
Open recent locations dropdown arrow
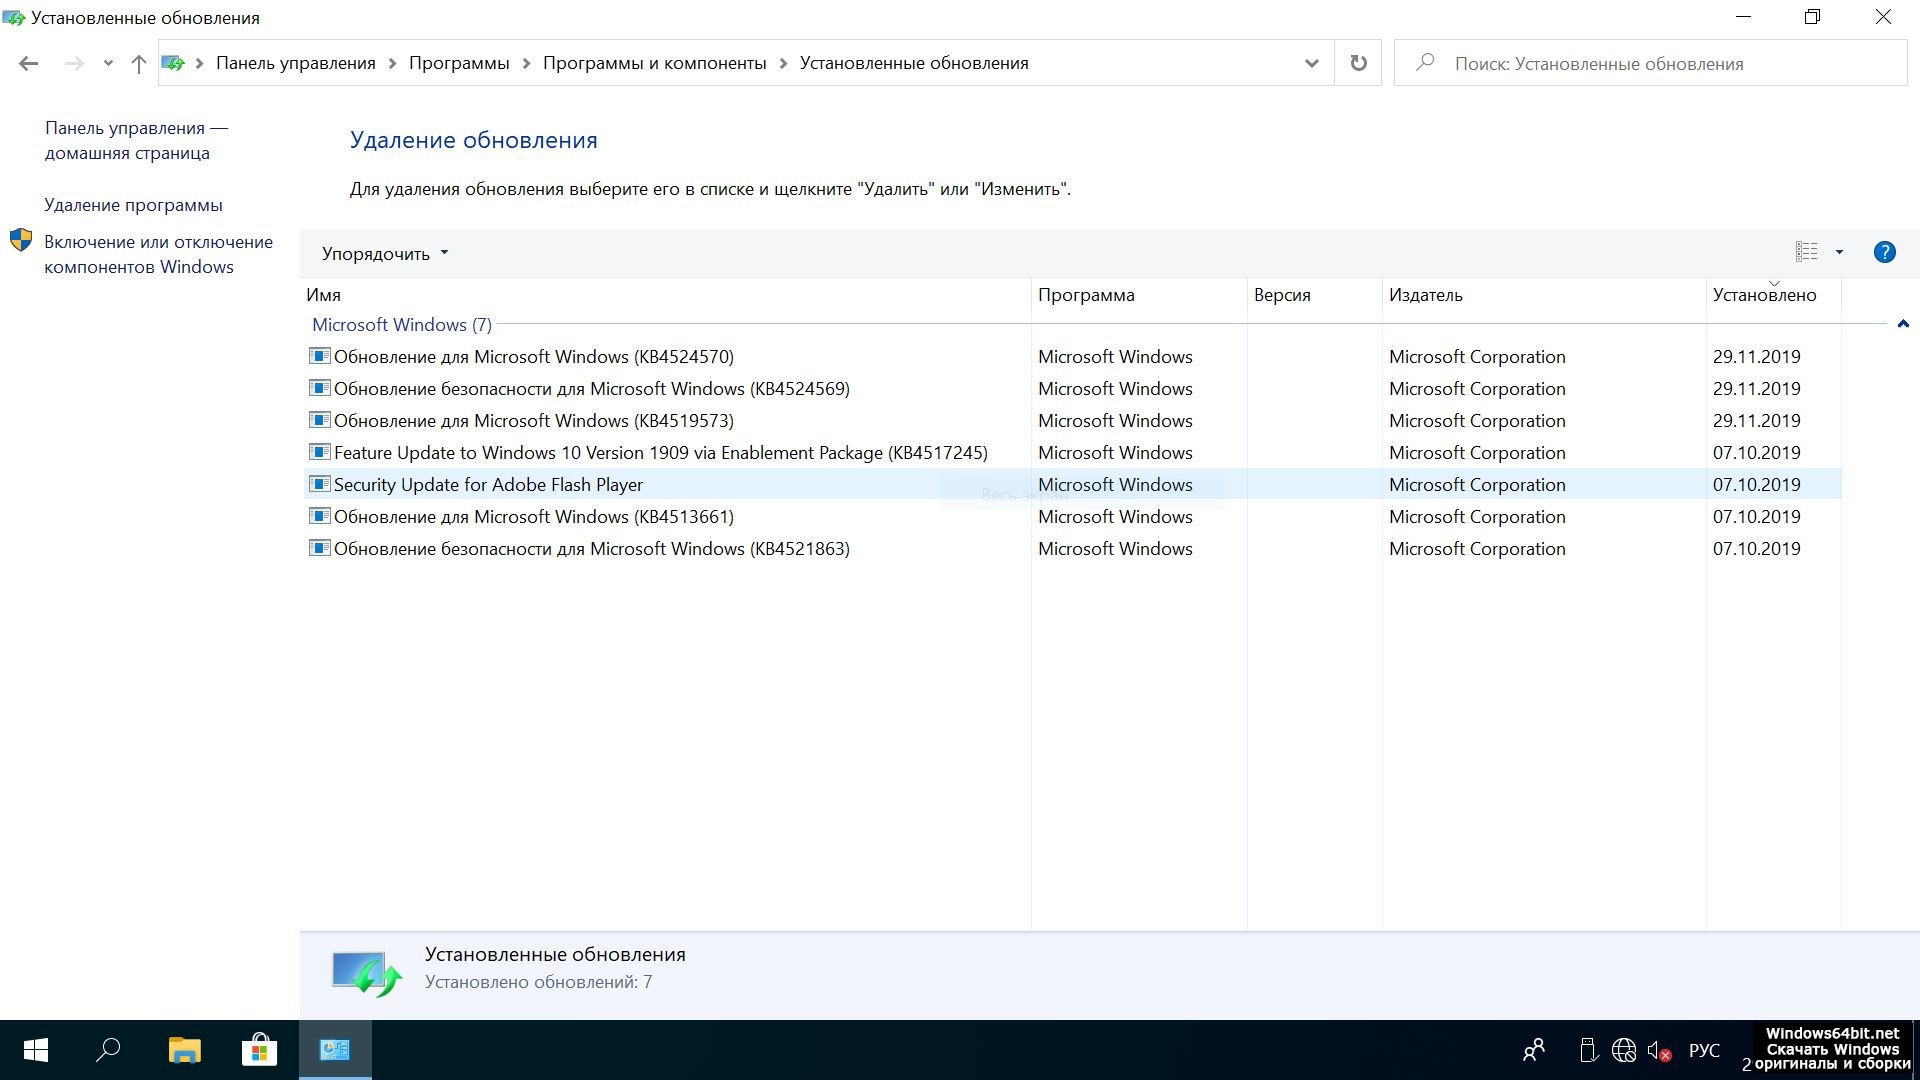(108, 64)
